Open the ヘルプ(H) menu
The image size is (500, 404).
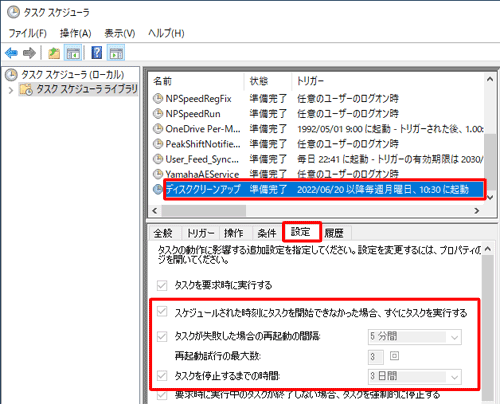point(166,33)
